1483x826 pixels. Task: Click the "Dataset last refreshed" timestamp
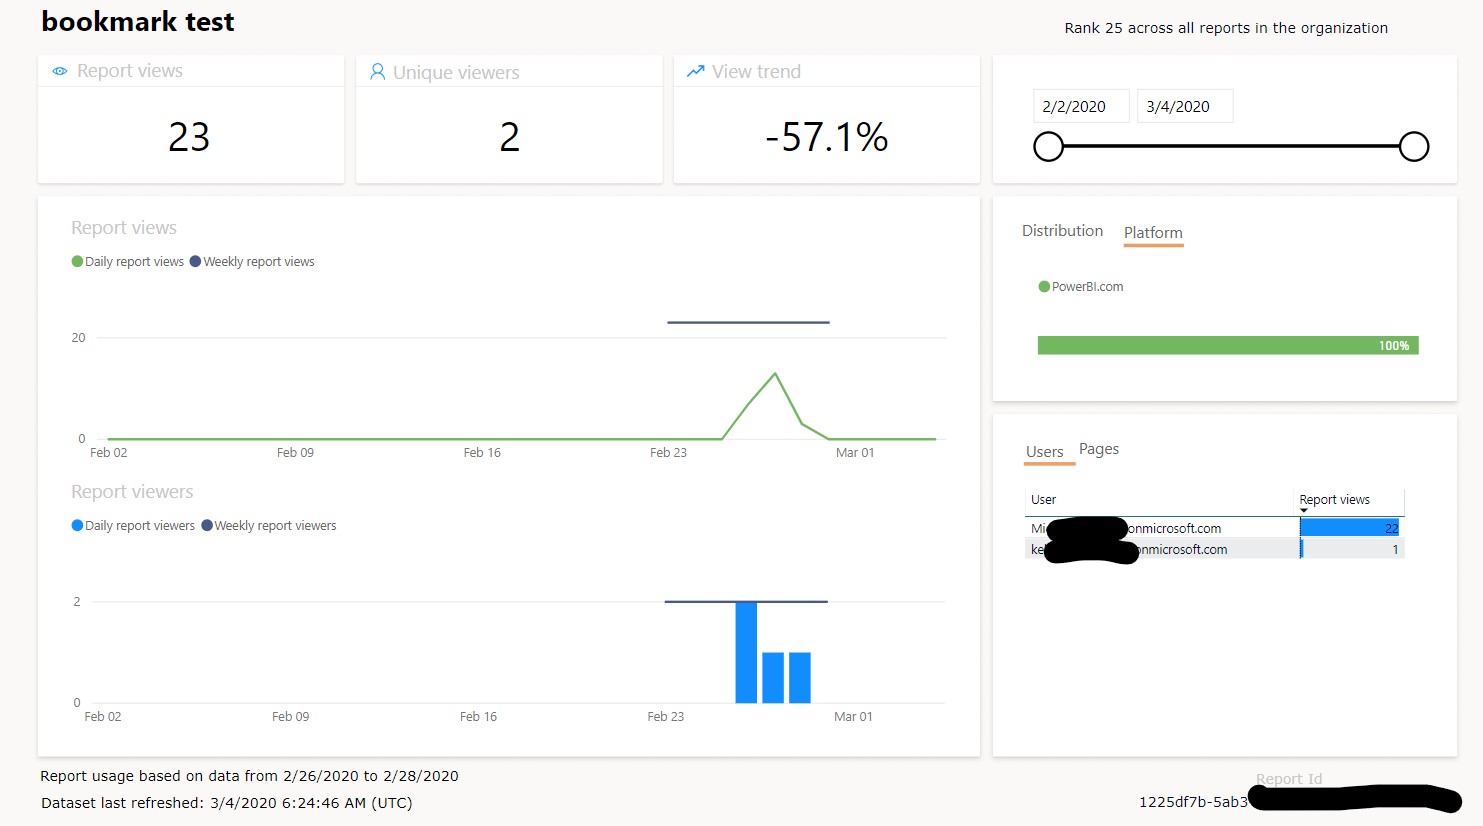coord(226,803)
